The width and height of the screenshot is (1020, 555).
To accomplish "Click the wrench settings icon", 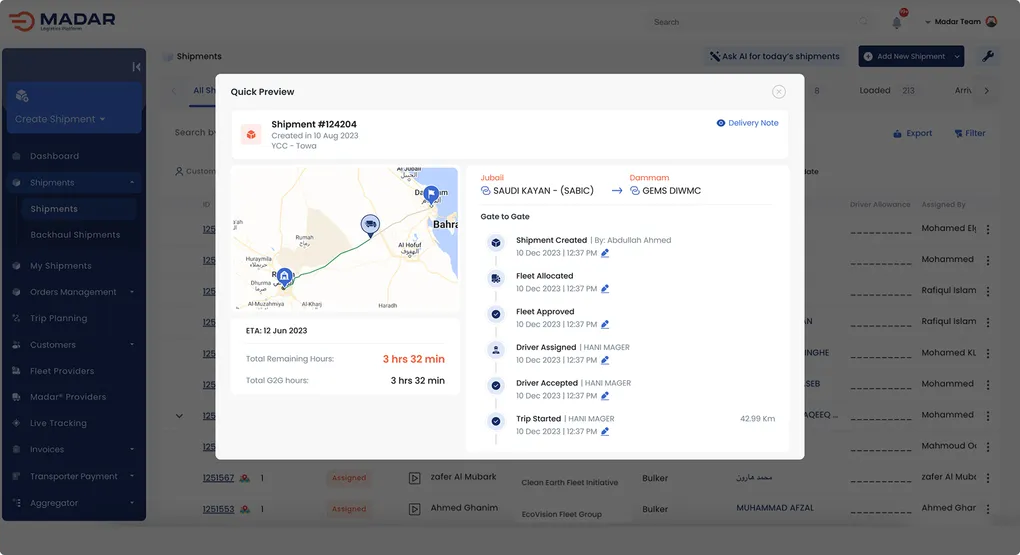I will click(x=987, y=57).
